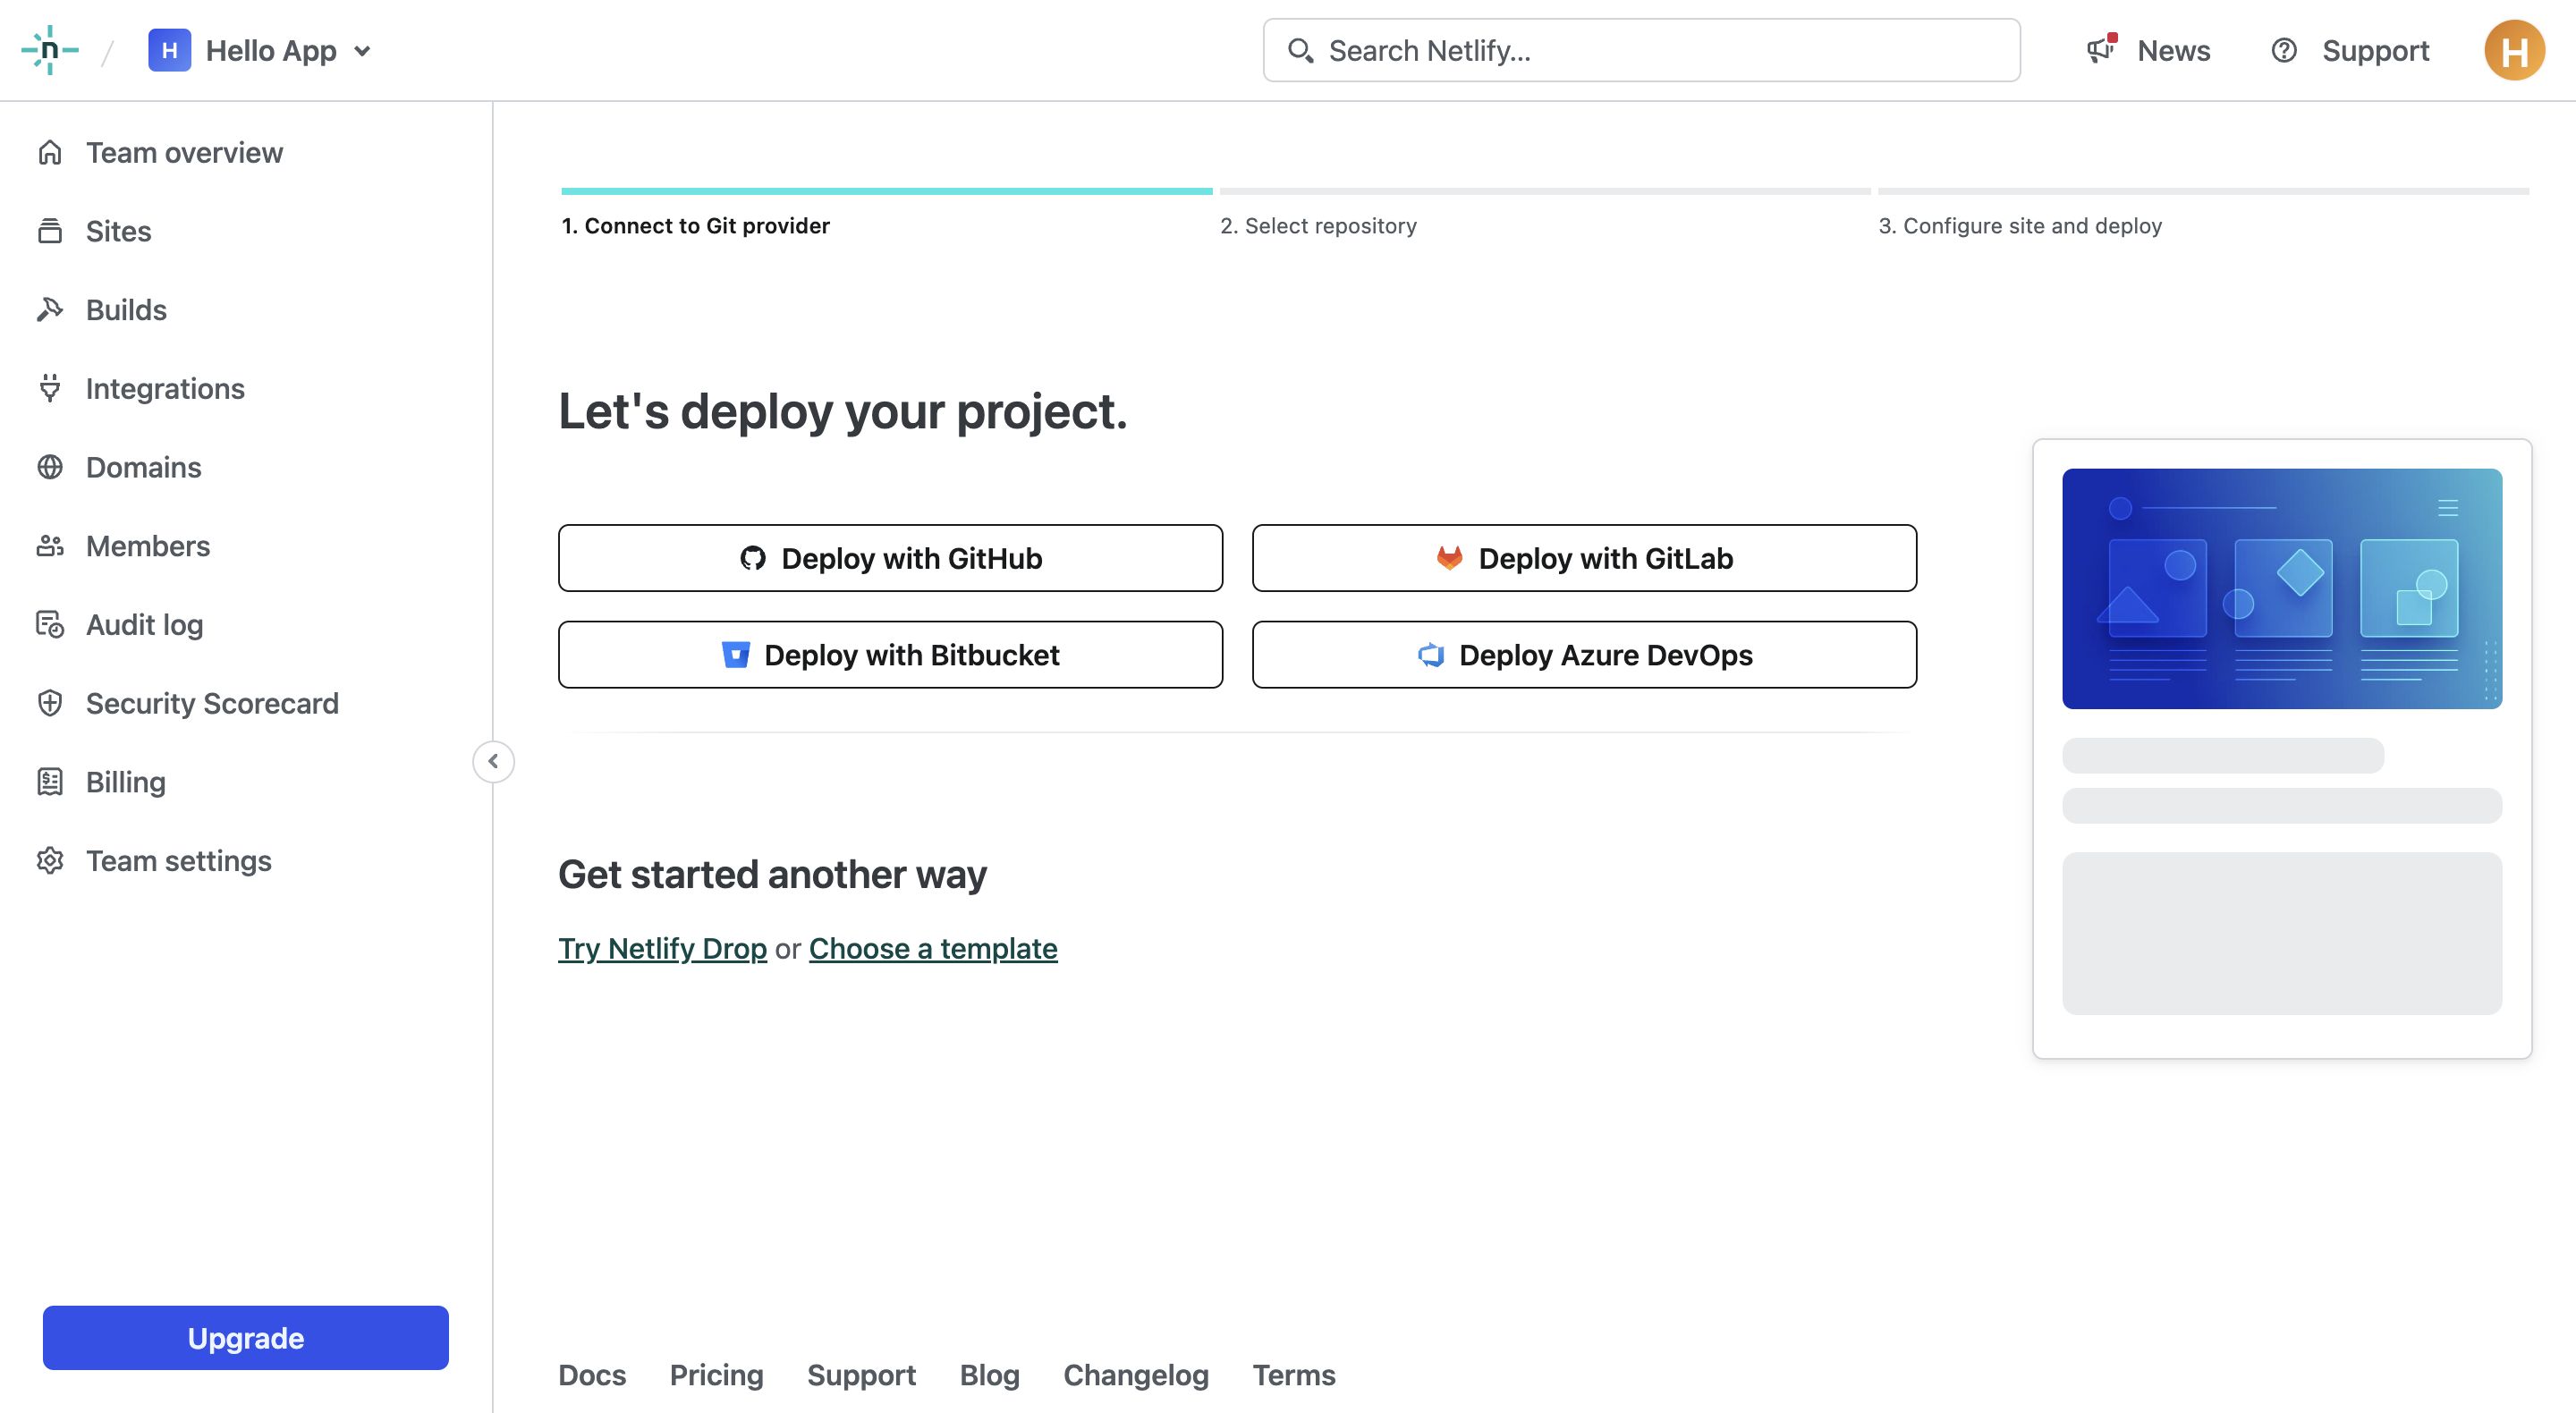The height and width of the screenshot is (1413, 2576).
Task: Click the Integrations plug icon
Action: tap(50, 388)
